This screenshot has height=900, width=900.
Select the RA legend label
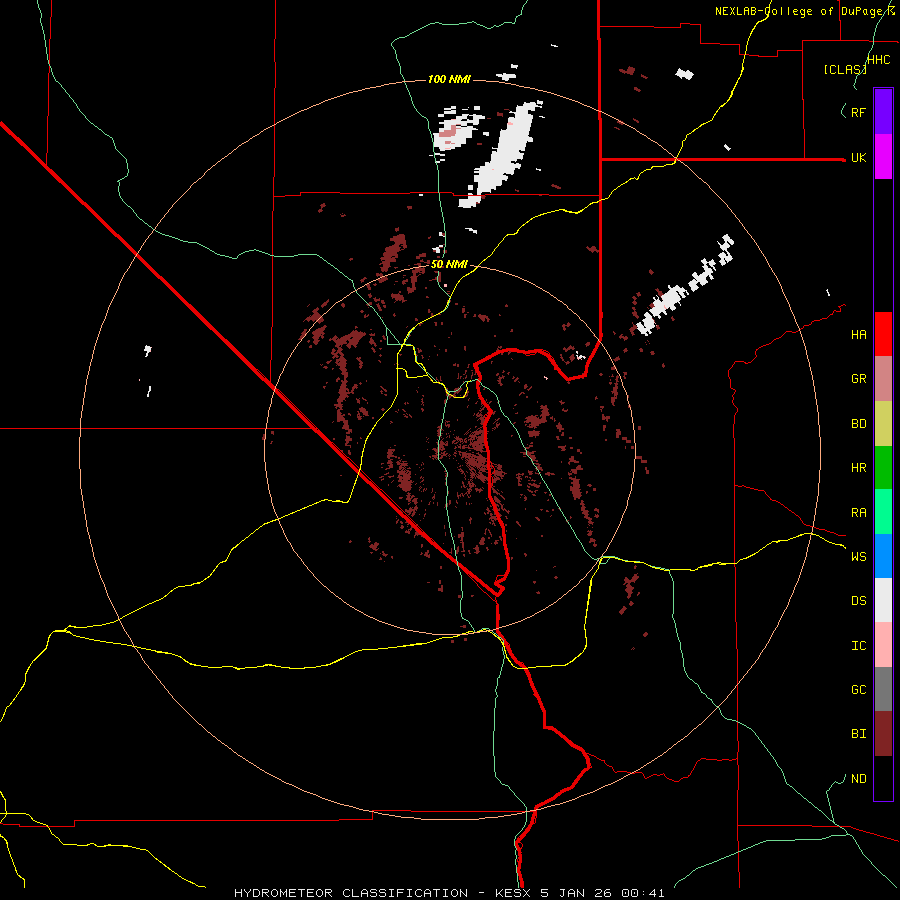[x=858, y=513]
